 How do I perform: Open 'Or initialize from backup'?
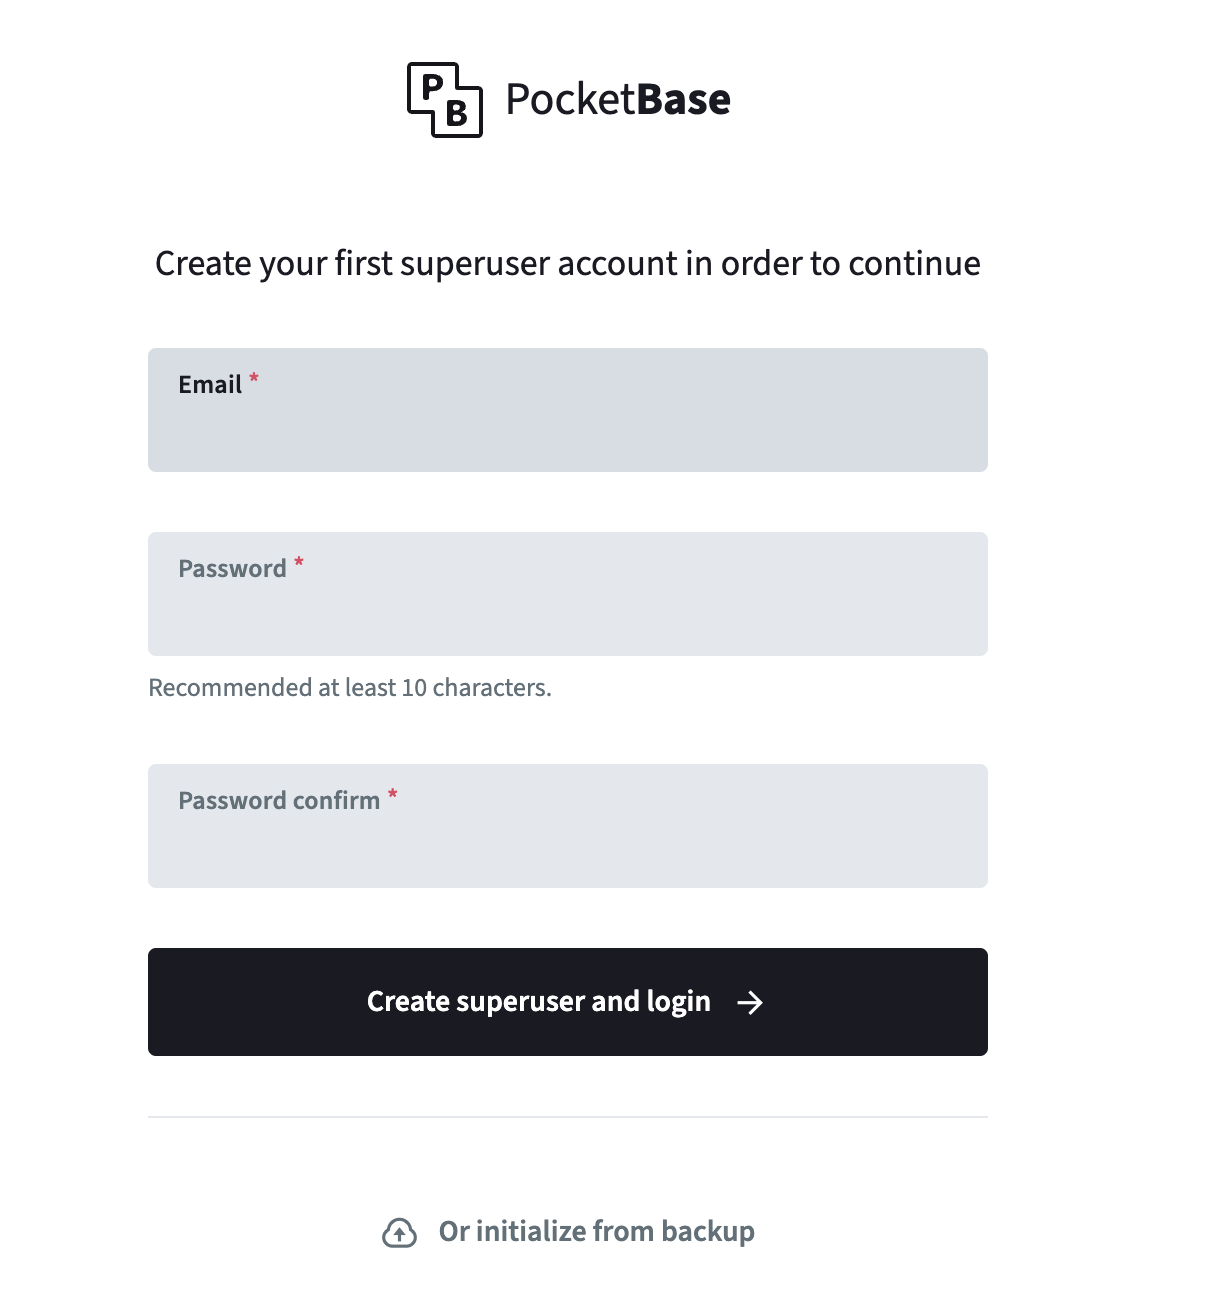596,1231
